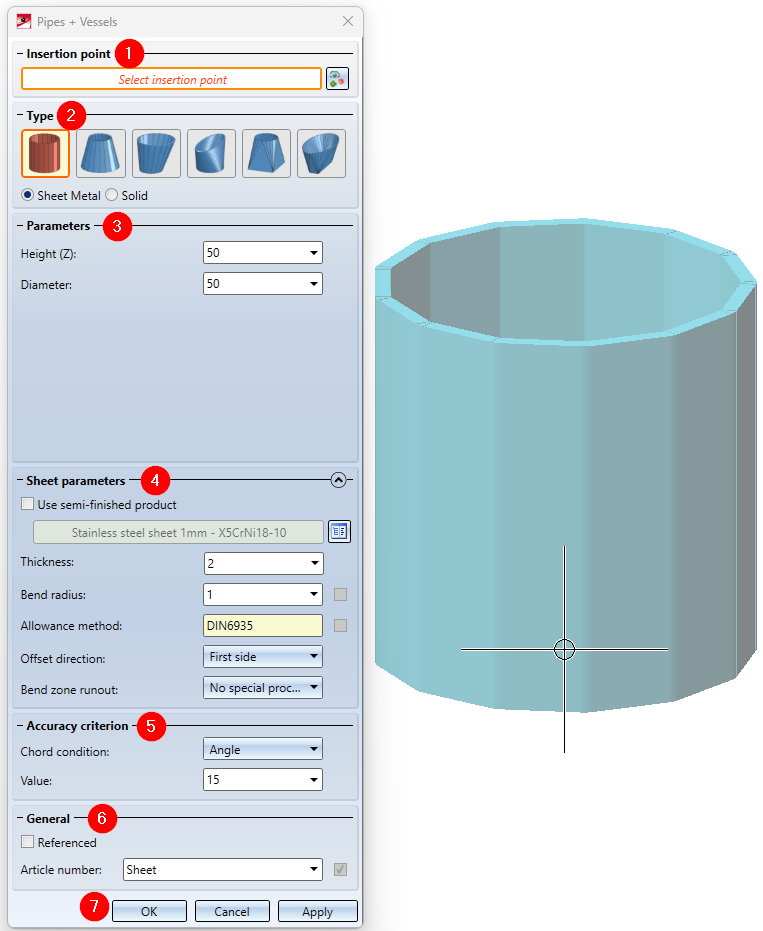Click the Cancel button
The image size is (763, 931).
232,911
